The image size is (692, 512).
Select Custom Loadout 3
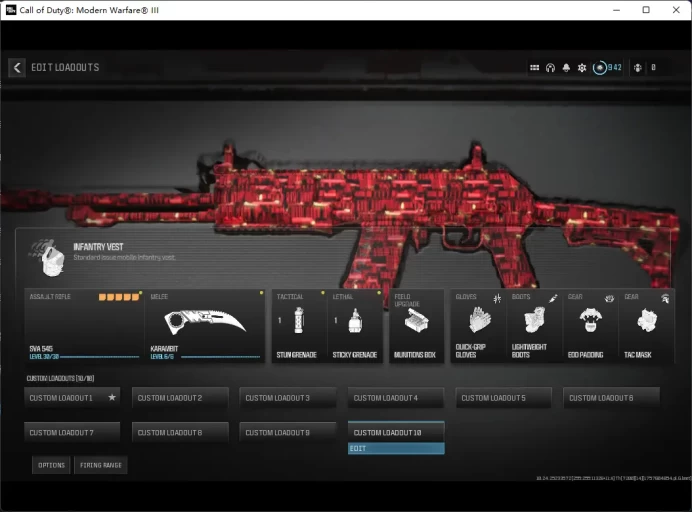288,398
